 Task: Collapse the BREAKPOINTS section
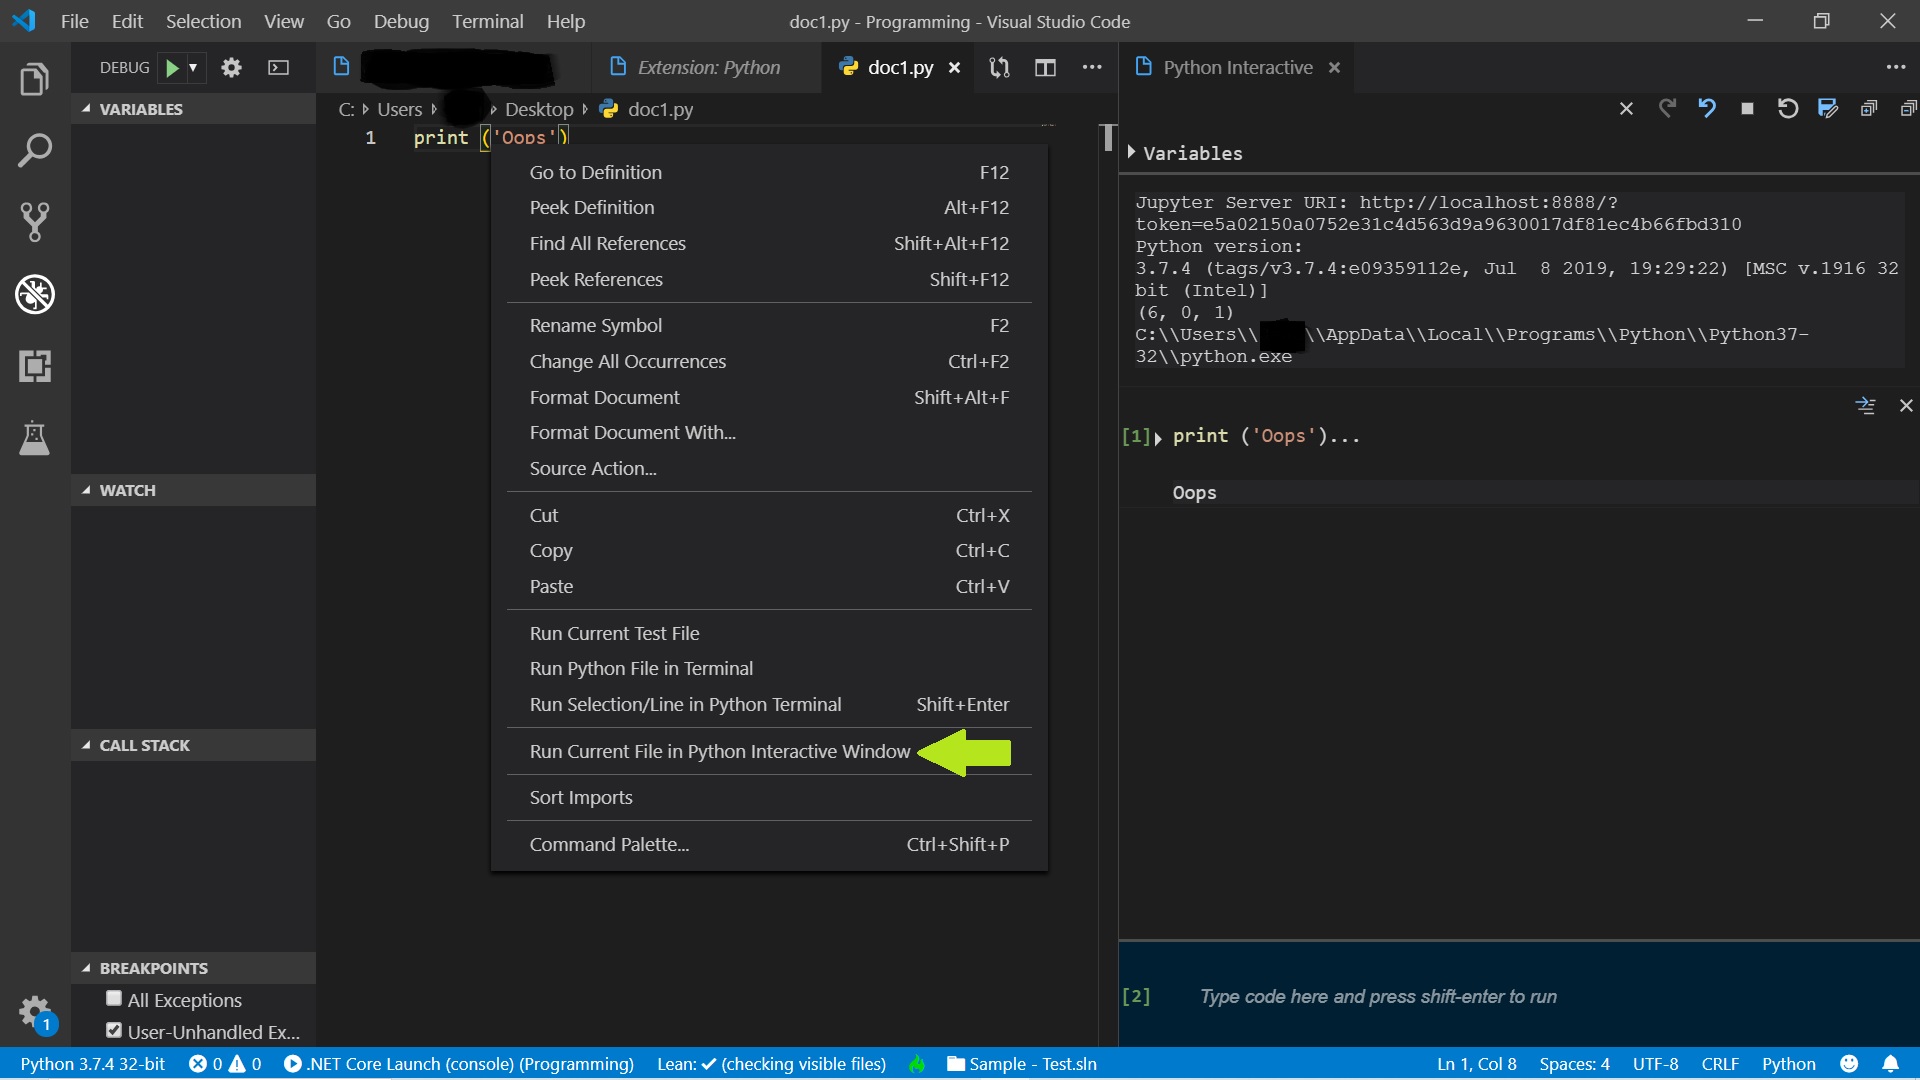coord(193,968)
